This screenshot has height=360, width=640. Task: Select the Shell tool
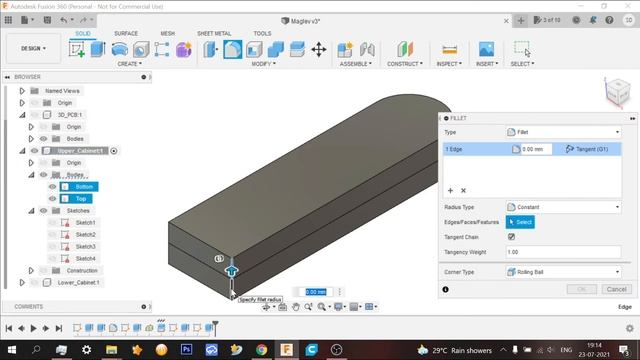(x=254, y=50)
